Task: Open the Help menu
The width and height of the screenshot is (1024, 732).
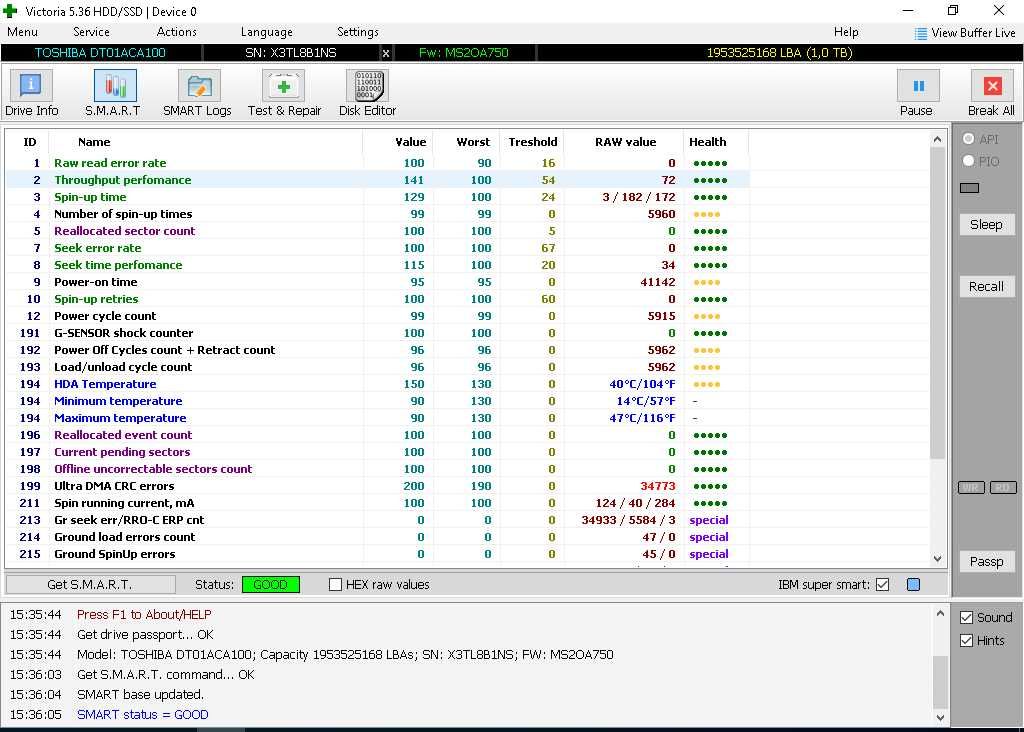Action: [x=846, y=32]
